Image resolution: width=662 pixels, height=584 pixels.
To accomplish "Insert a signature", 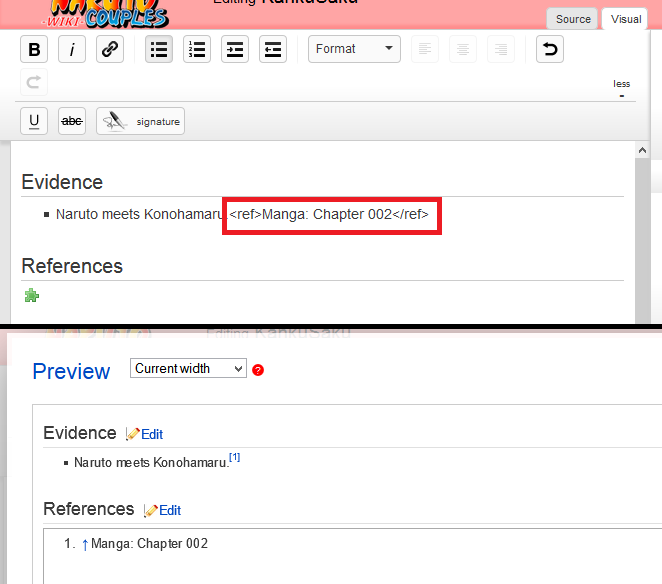I will pyautogui.click(x=140, y=121).
